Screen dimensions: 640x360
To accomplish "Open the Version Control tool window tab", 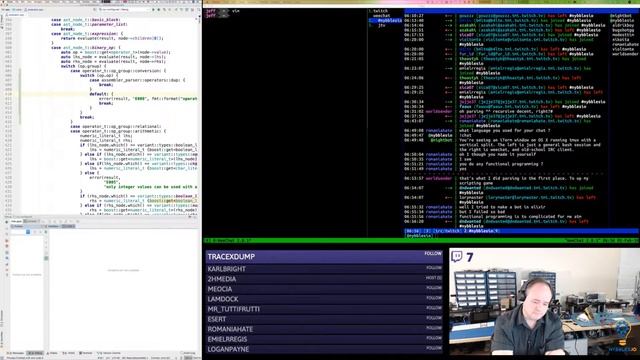I will click(109, 353).
